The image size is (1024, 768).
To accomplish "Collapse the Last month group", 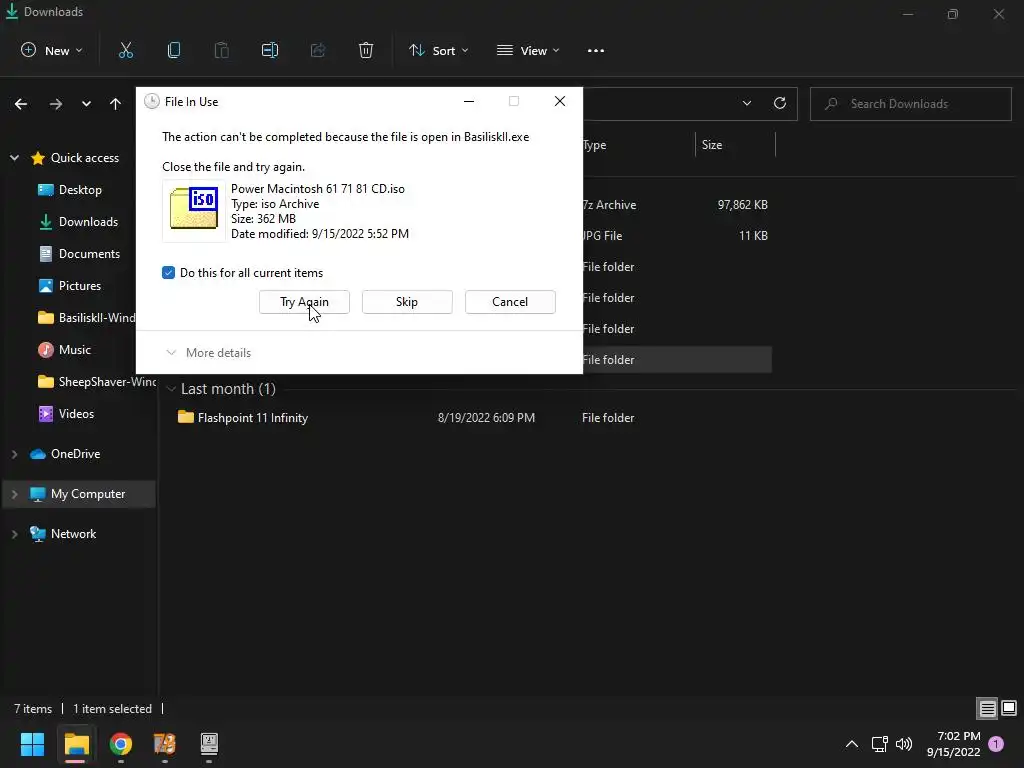I will (x=171, y=389).
